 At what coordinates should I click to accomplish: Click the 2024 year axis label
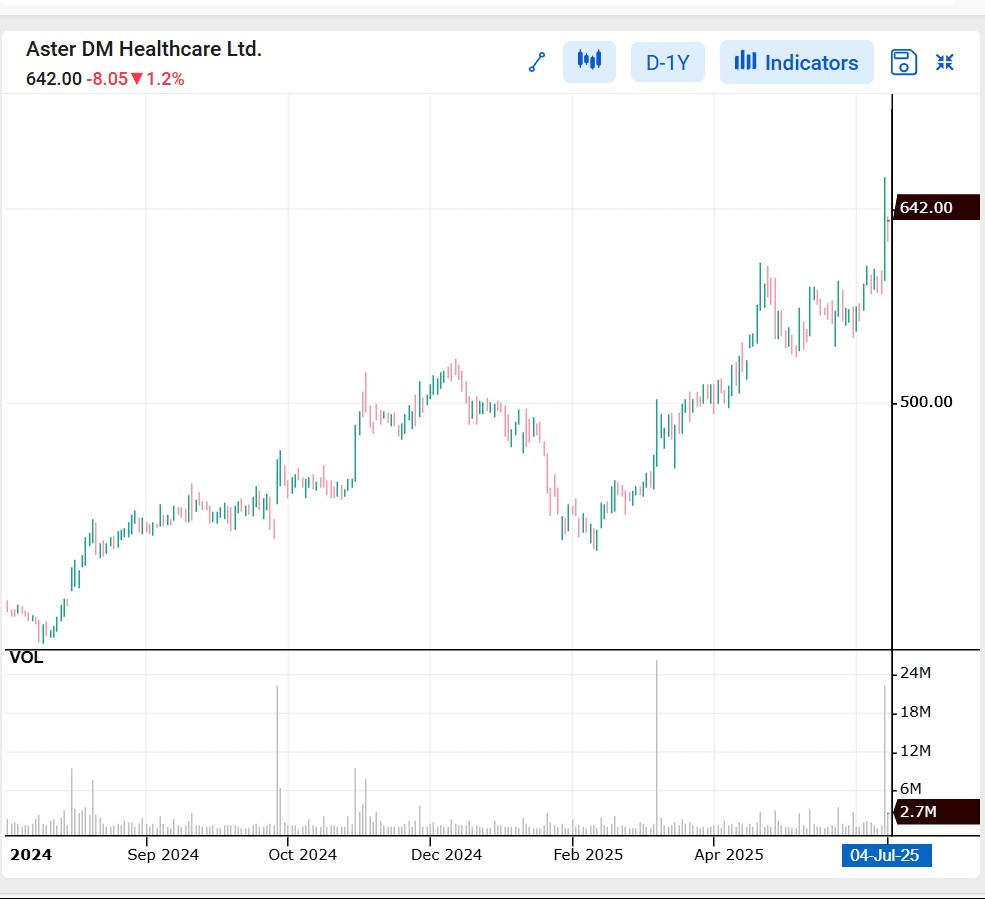(x=31, y=855)
